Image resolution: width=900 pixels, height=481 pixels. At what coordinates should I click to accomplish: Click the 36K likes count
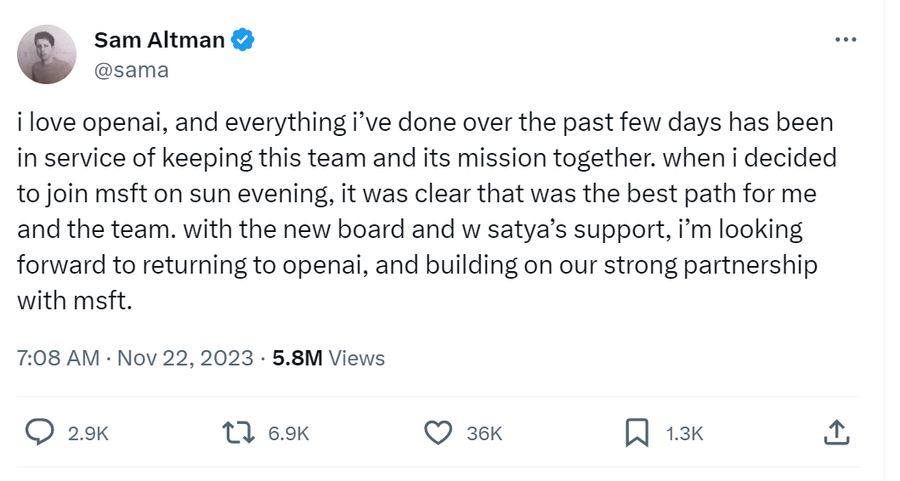pos(484,433)
